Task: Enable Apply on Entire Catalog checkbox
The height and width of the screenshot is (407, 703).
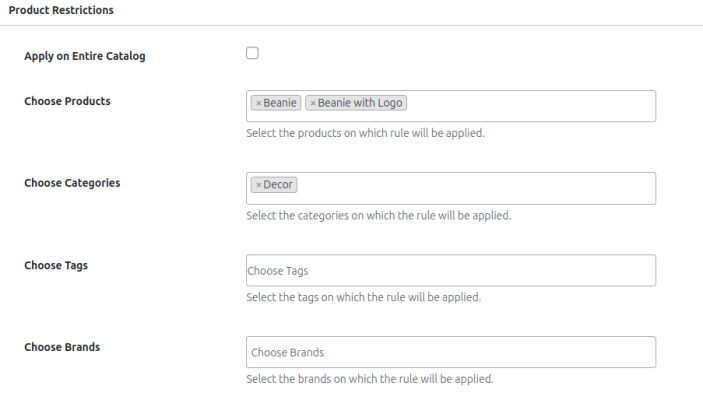Action: 252,54
